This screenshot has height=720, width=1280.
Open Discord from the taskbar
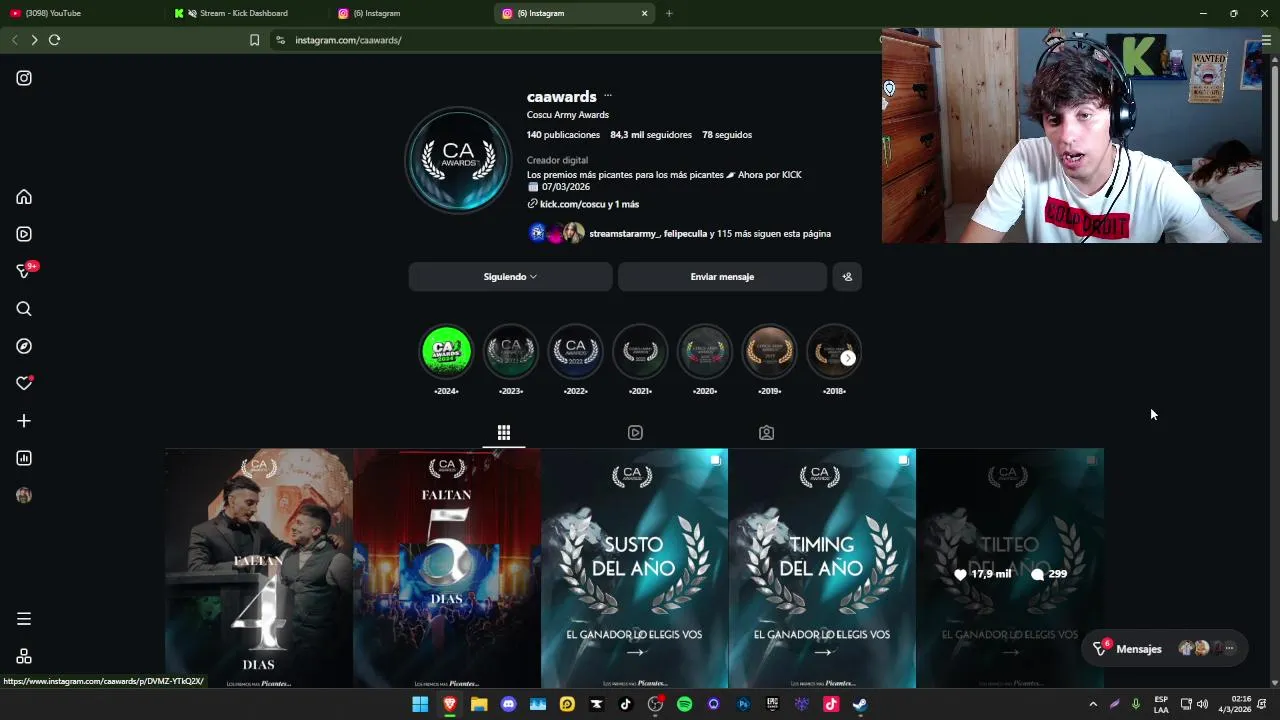pos(508,704)
